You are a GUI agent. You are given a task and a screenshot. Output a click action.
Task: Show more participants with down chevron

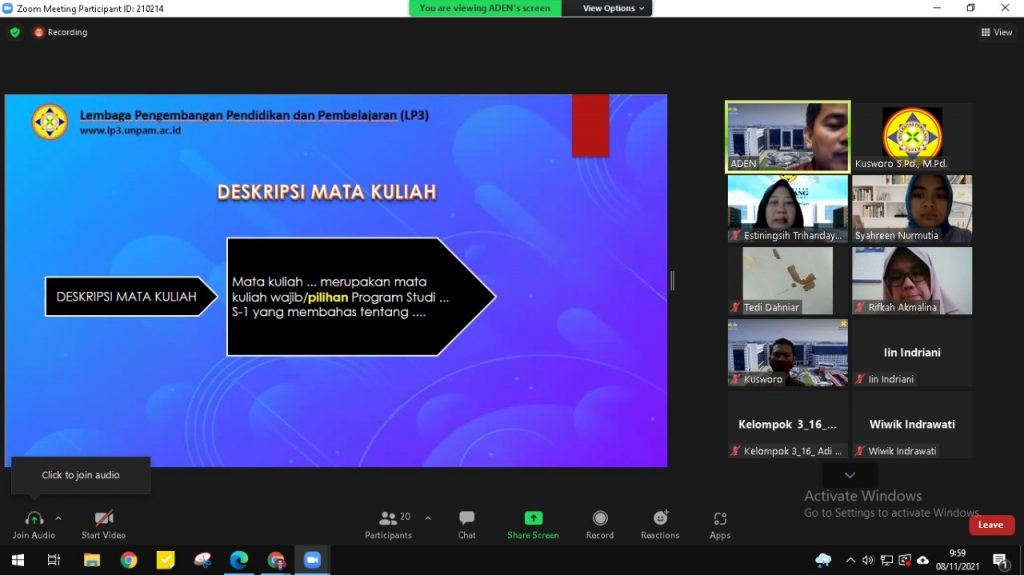[x=850, y=475]
